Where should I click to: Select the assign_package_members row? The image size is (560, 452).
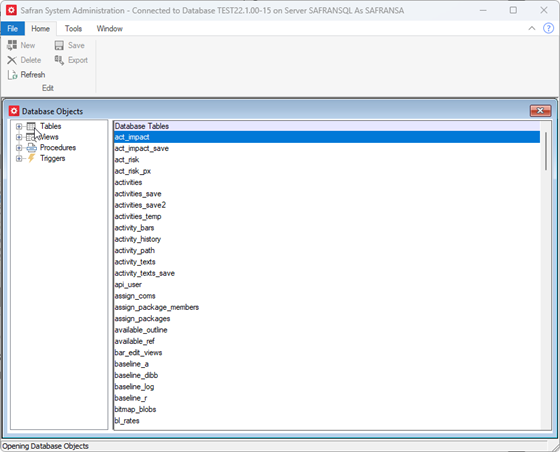[x=326, y=307]
